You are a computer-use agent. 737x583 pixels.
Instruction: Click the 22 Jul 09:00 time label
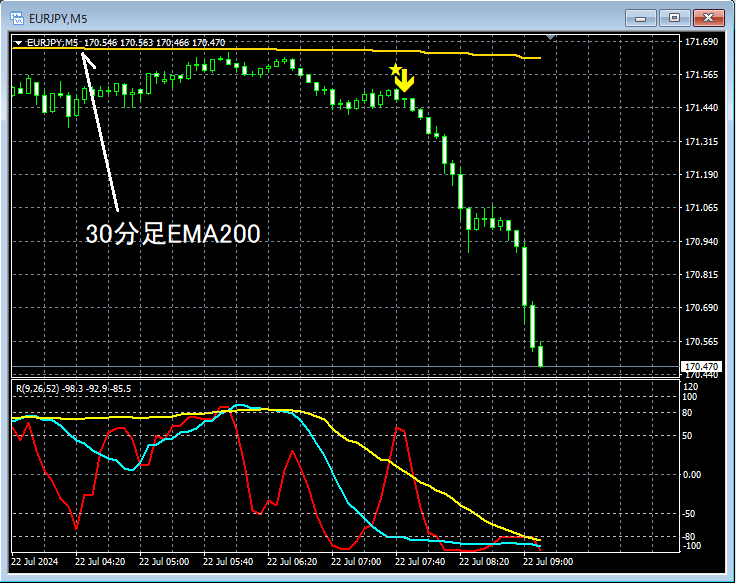548,562
